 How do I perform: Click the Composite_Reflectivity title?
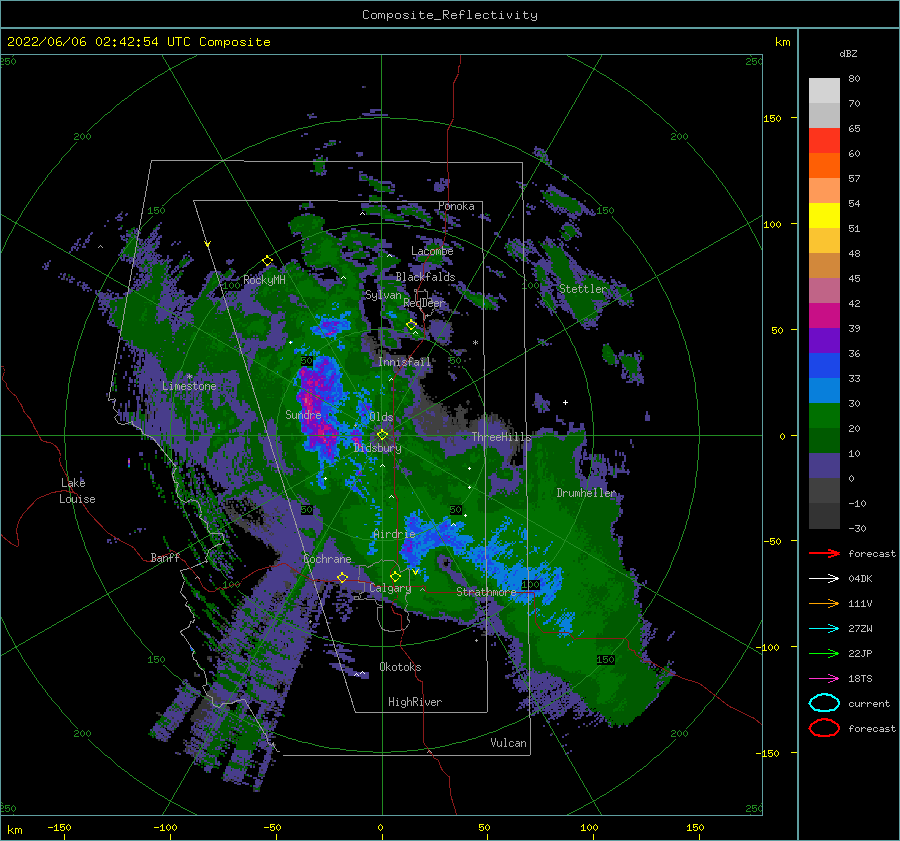[x=450, y=15]
